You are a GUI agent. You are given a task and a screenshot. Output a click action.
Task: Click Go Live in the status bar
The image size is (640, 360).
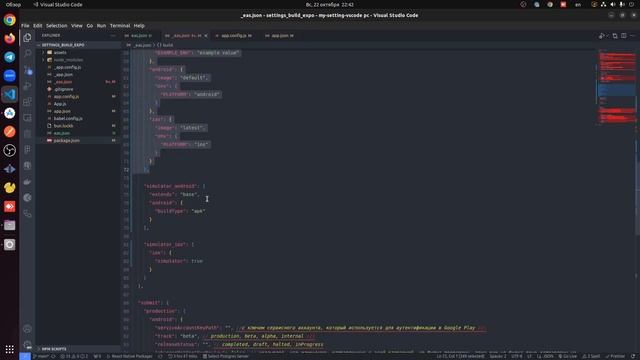click(x=568, y=356)
